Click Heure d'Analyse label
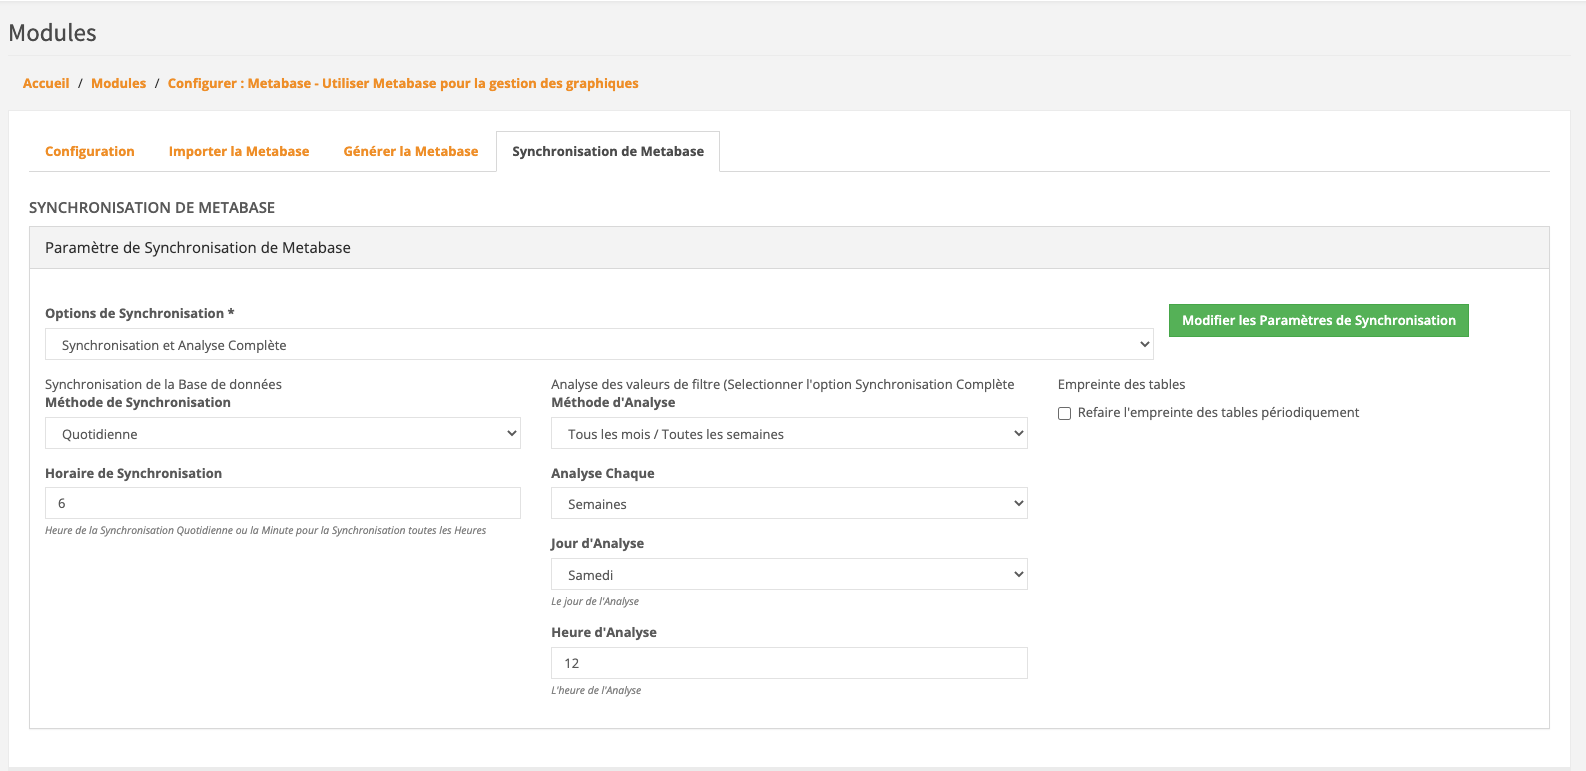Image resolution: width=1586 pixels, height=771 pixels. [x=604, y=632]
